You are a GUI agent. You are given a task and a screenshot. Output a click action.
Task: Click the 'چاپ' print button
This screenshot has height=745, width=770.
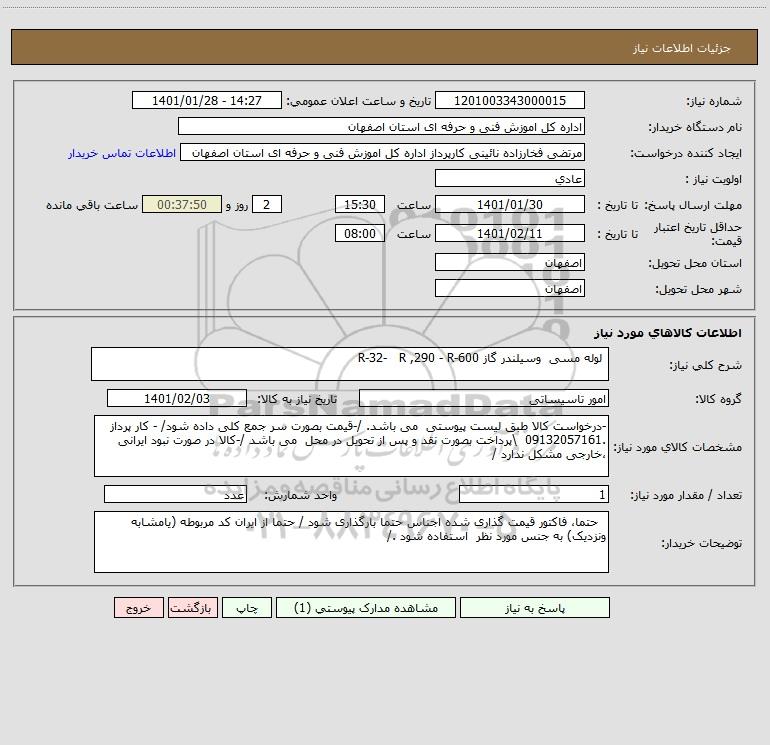(247, 607)
